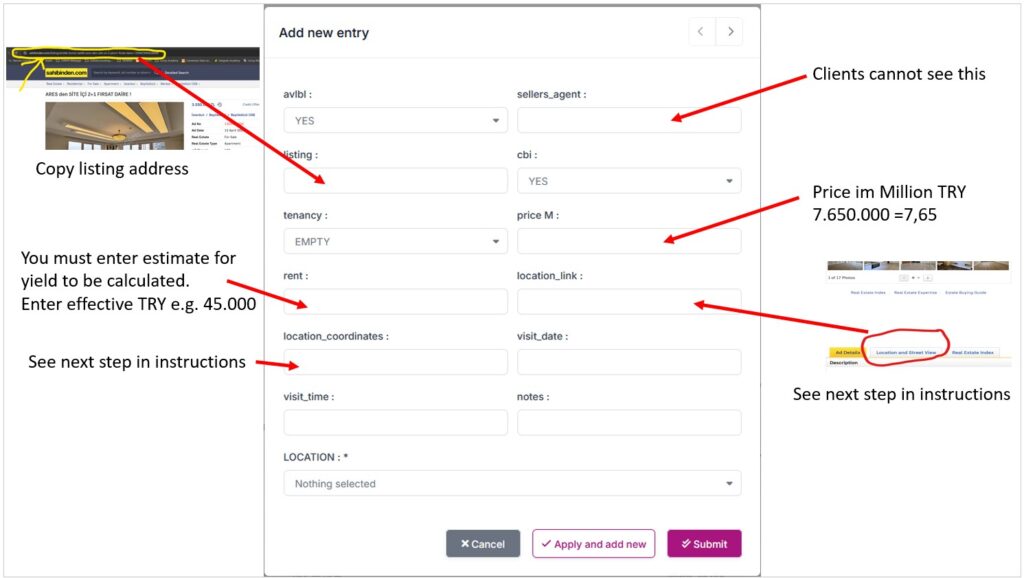1024x578 pixels.
Task: Click Apply and add new button
Action: pyautogui.click(x=593, y=543)
